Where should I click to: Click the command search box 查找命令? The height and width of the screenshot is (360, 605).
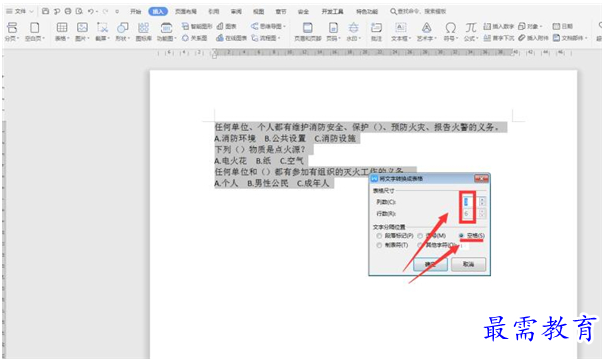[x=419, y=12]
